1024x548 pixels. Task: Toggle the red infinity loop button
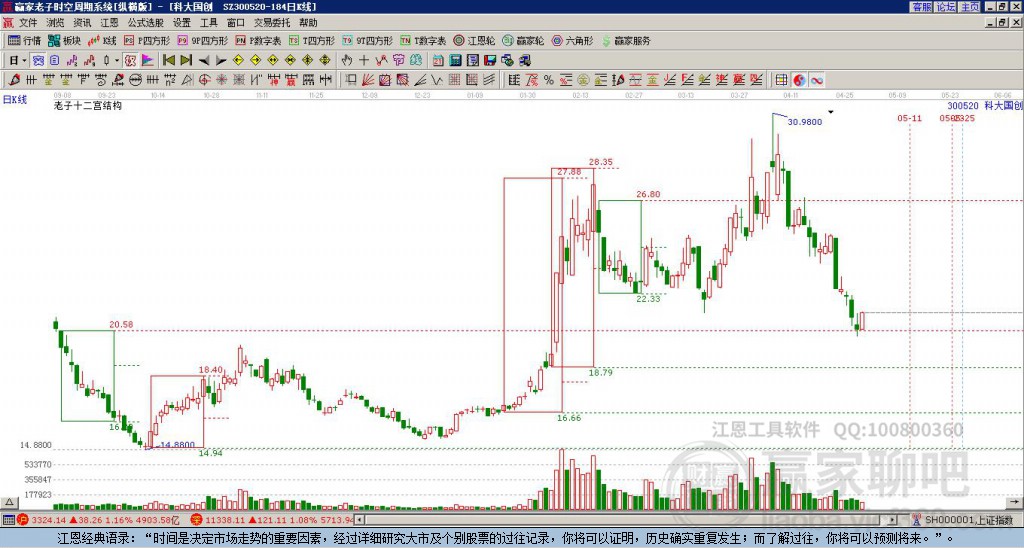click(x=816, y=80)
